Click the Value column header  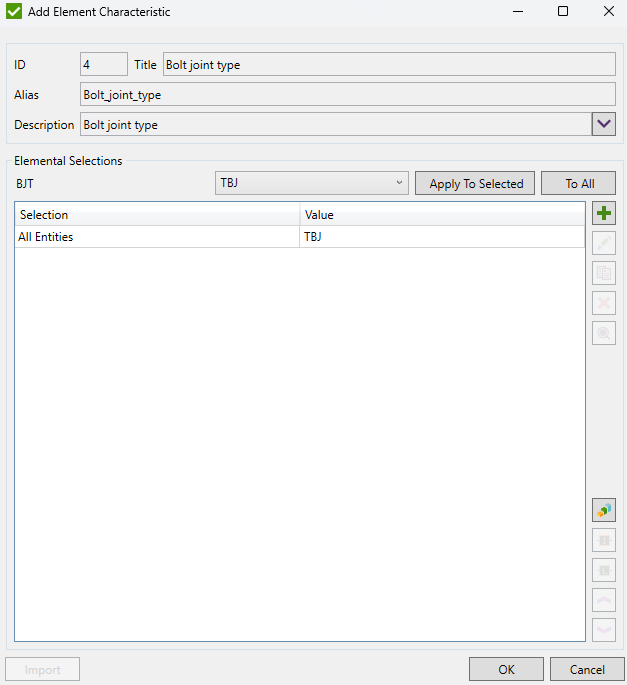tap(442, 215)
